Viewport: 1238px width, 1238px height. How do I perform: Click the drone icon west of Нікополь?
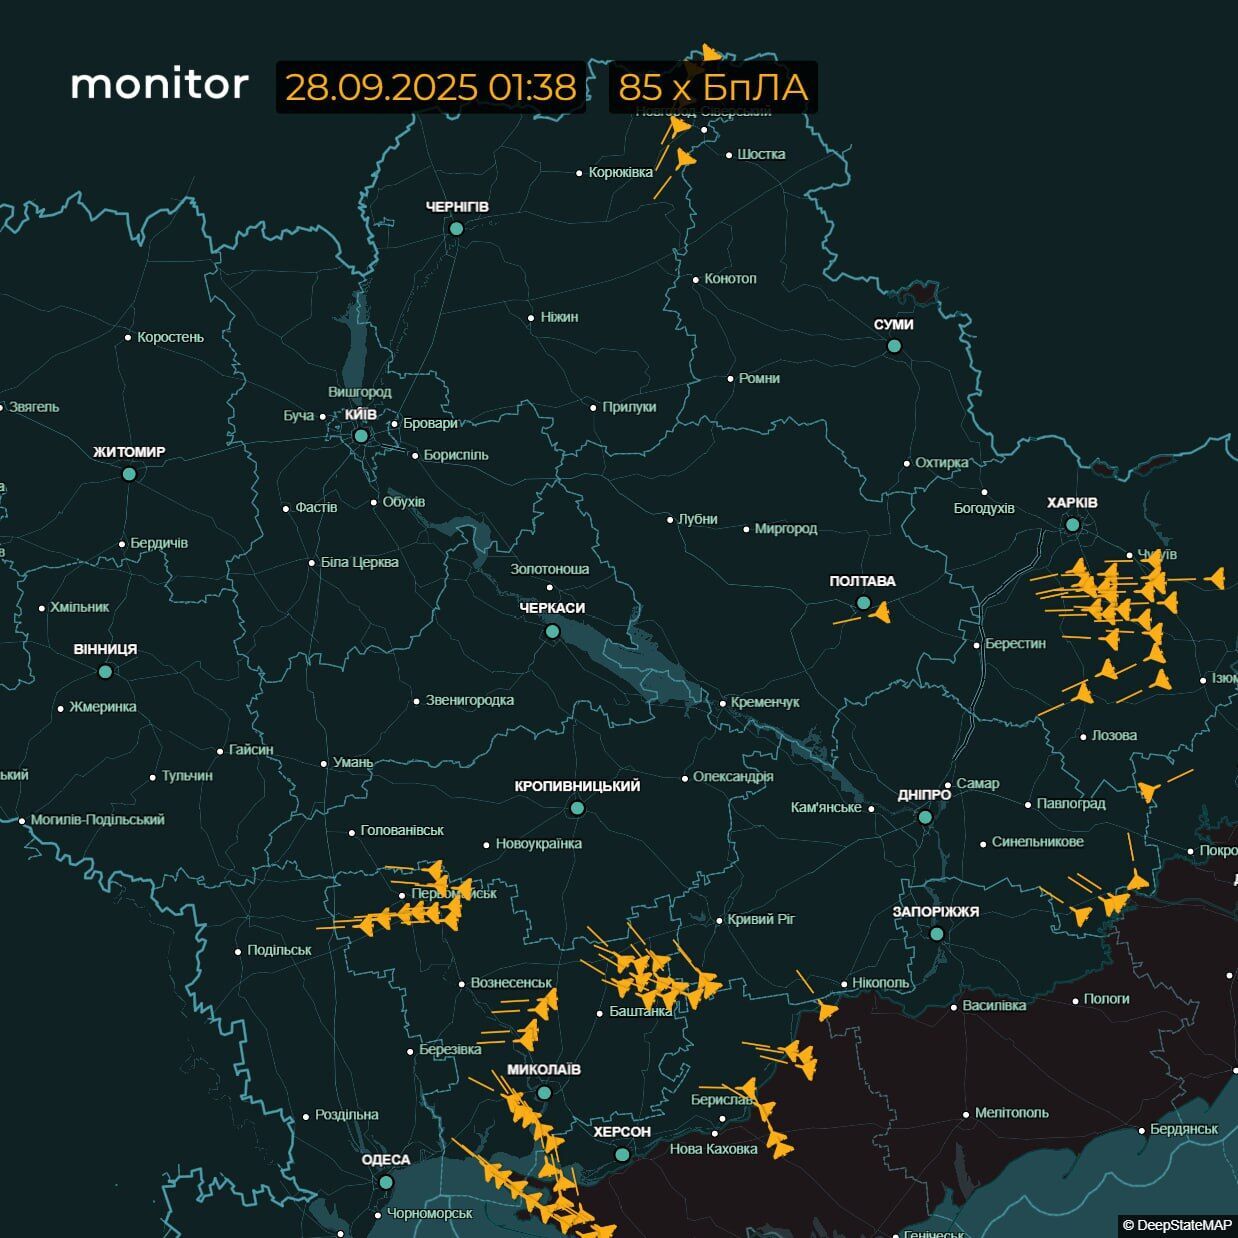click(826, 1011)
